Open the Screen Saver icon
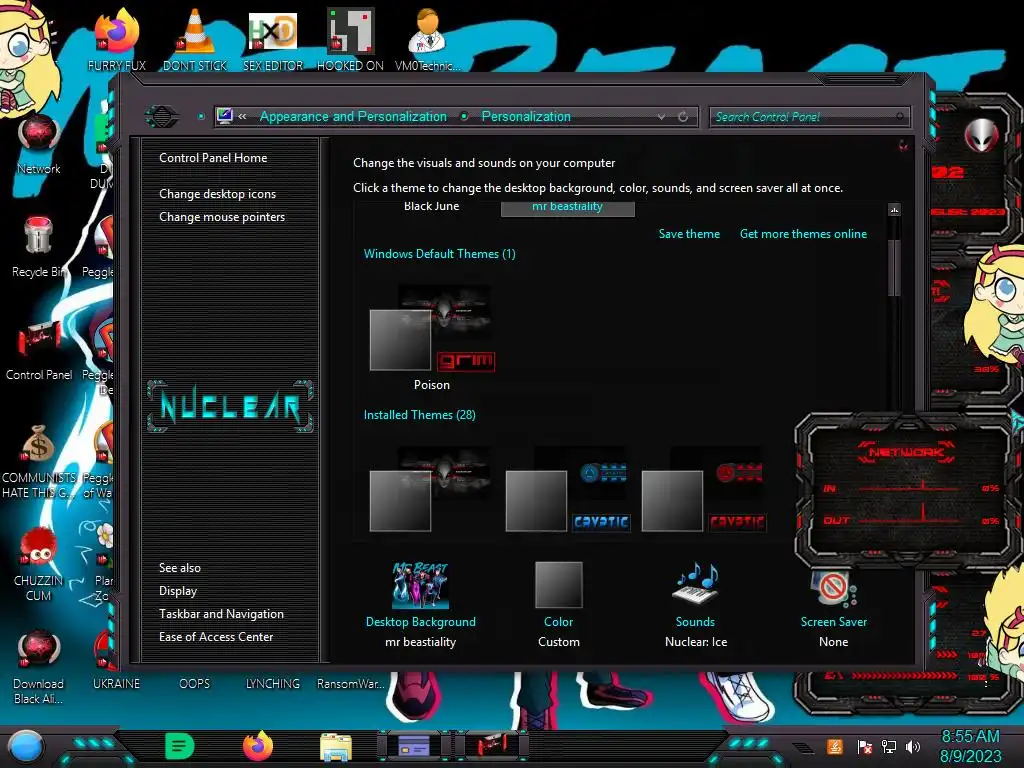This screenshot has width=1024, height=768. [x=834, y=588]
